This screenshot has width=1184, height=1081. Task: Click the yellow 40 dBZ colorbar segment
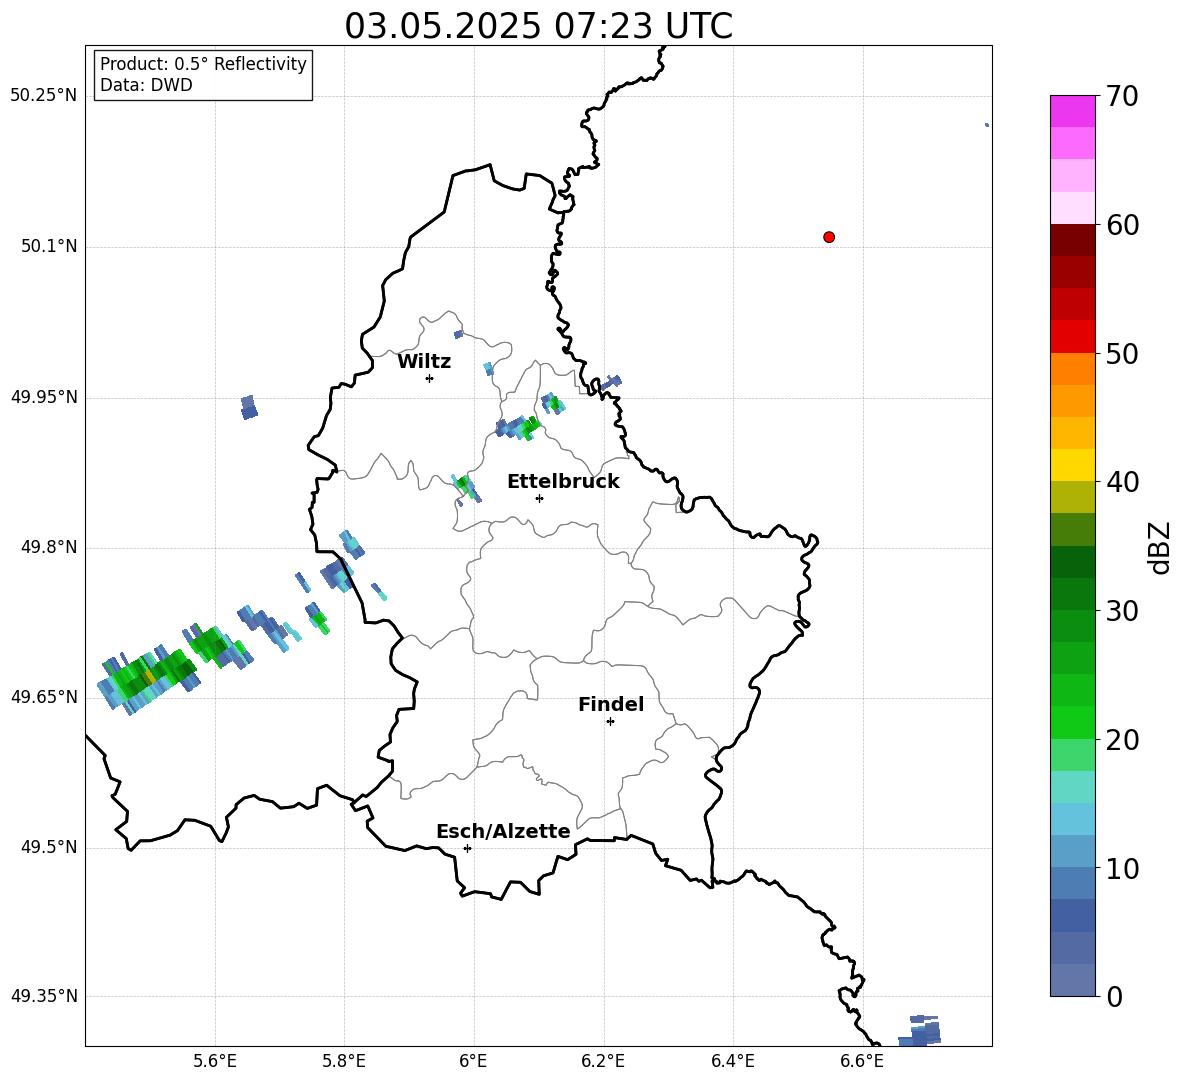pos(1072,465)
